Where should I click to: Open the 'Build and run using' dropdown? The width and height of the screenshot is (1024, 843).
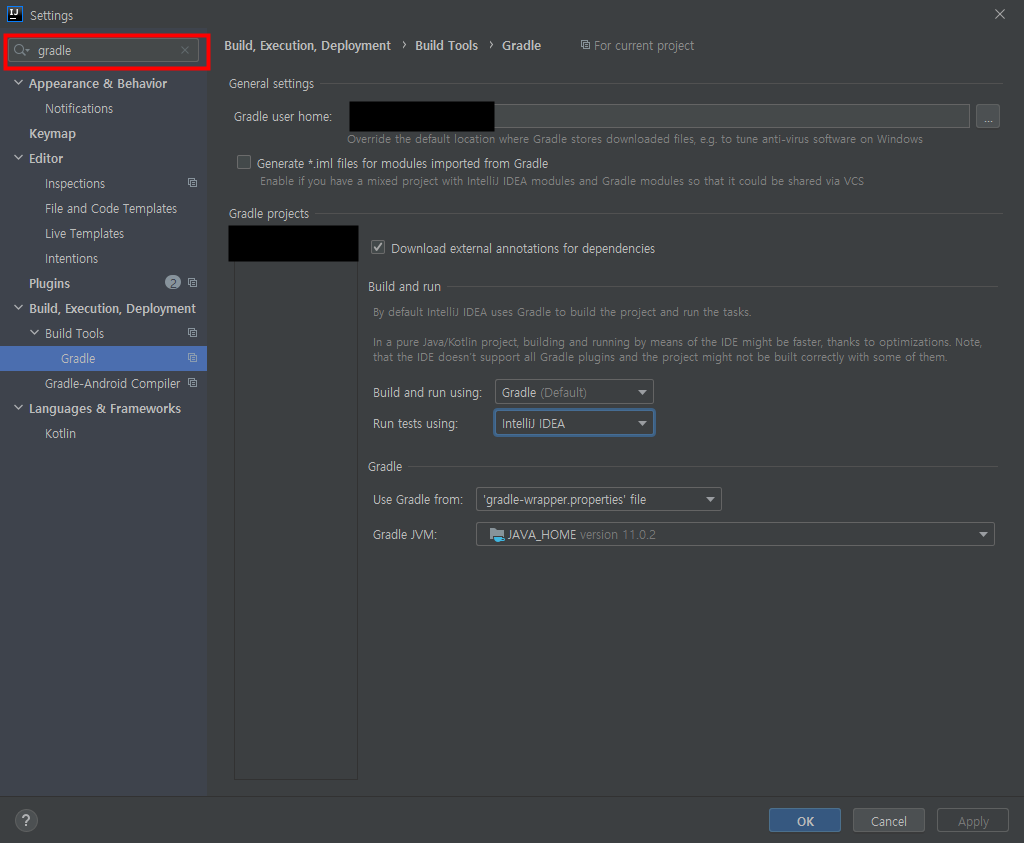(x=574, y=392)
